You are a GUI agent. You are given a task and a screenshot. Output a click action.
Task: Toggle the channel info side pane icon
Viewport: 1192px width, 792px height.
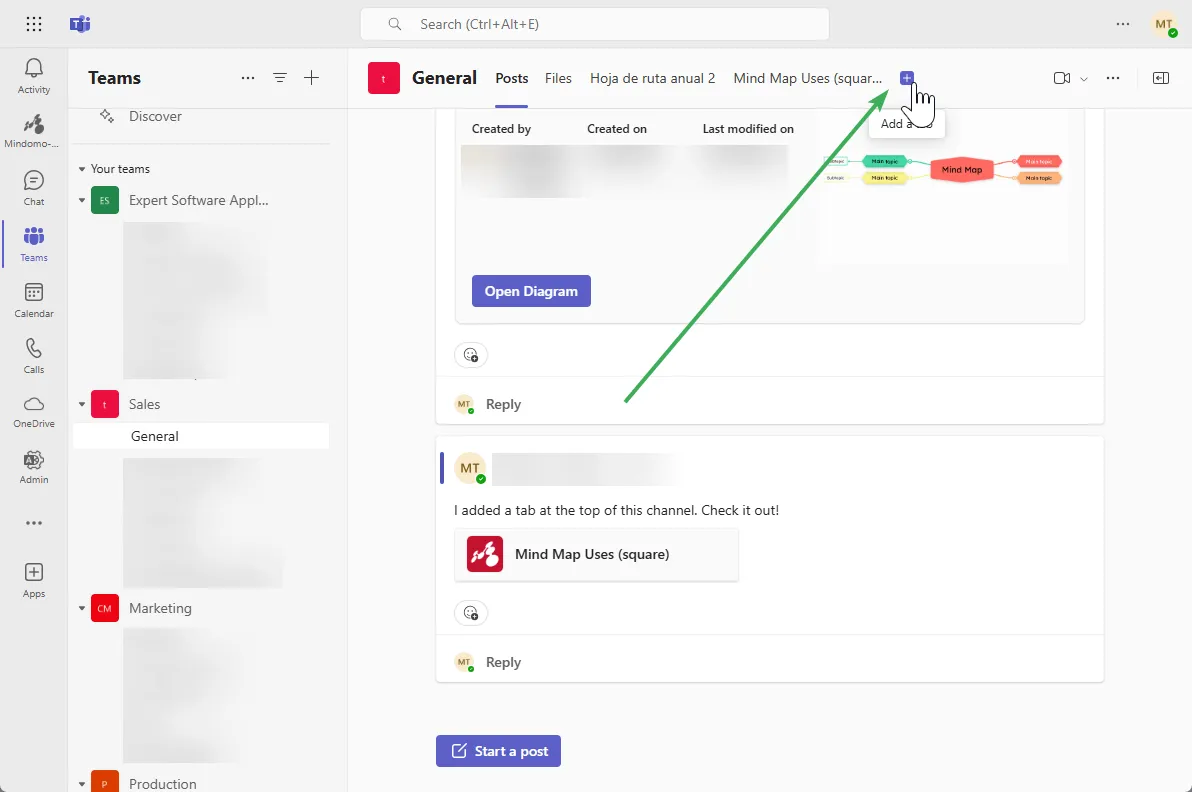[1161, 78]
